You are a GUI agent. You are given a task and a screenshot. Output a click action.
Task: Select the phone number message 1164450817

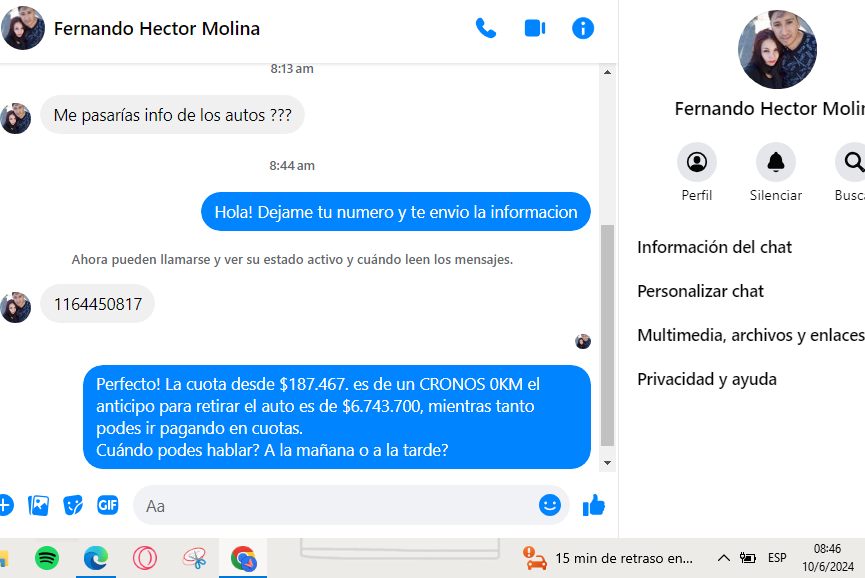coord(98,304)
